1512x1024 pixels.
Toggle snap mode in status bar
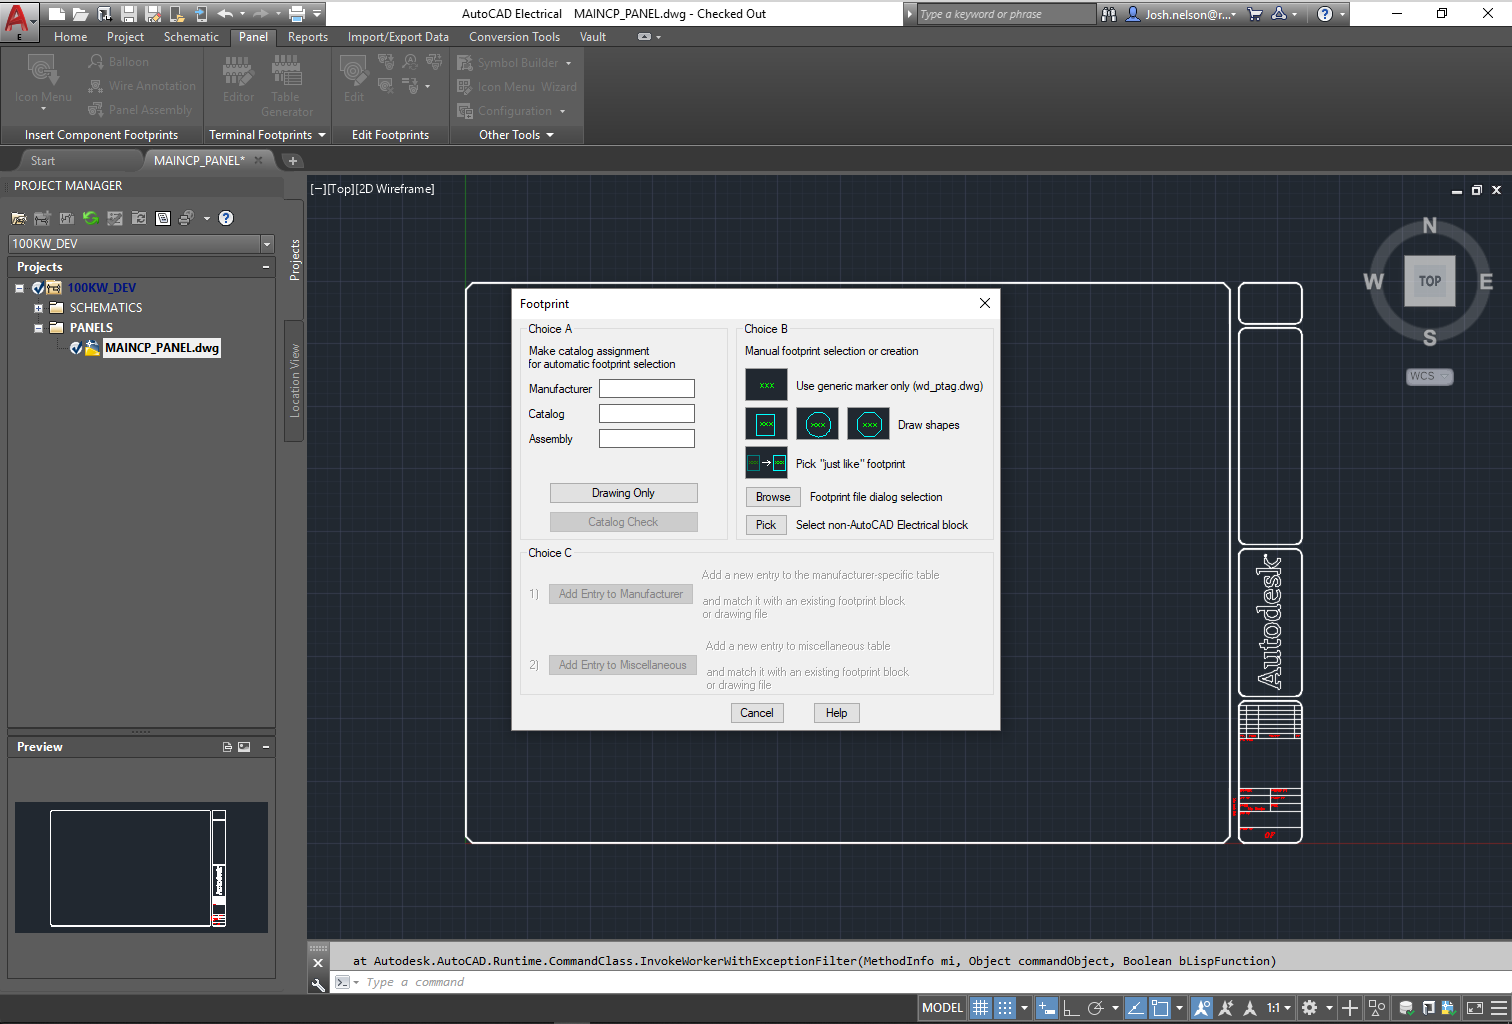(1006, 1007)
